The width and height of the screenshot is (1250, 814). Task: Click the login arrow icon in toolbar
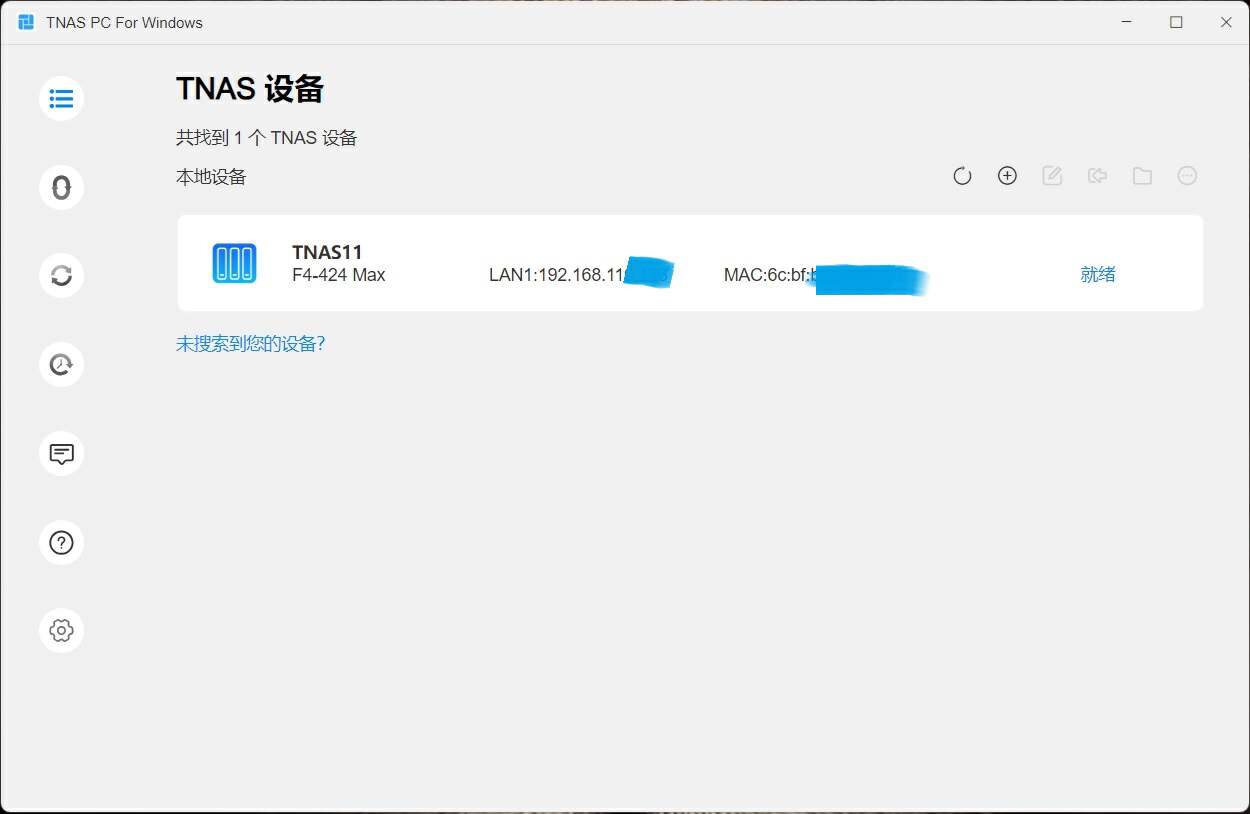click(1097, 176)
